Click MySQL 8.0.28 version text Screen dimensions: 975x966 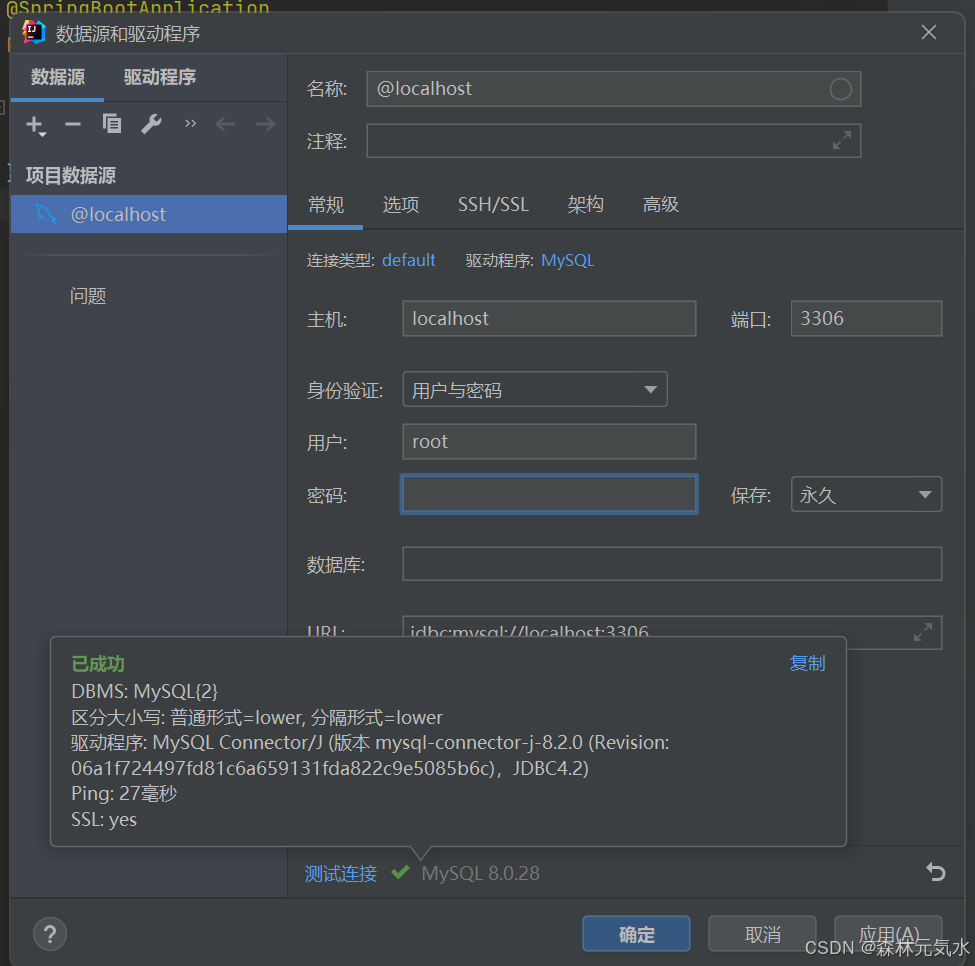click(480, 873)
